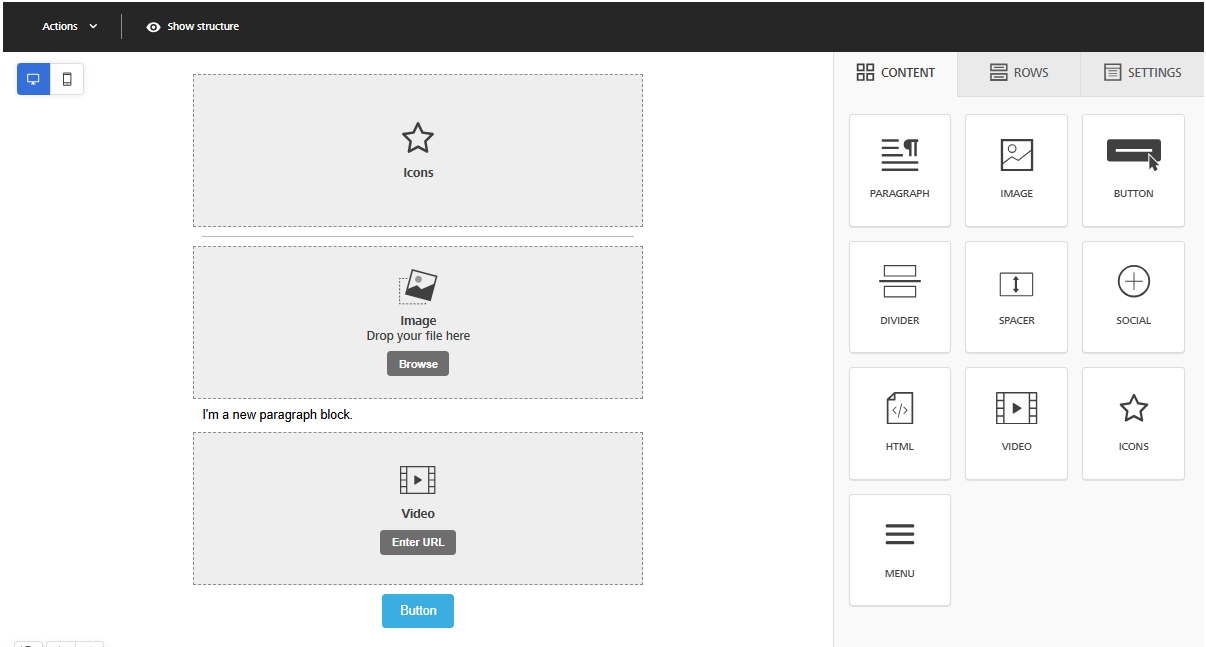The height and width of the screenshot is (647, 1206).
Task: Select the HTML content block
Action: point(899,423)
